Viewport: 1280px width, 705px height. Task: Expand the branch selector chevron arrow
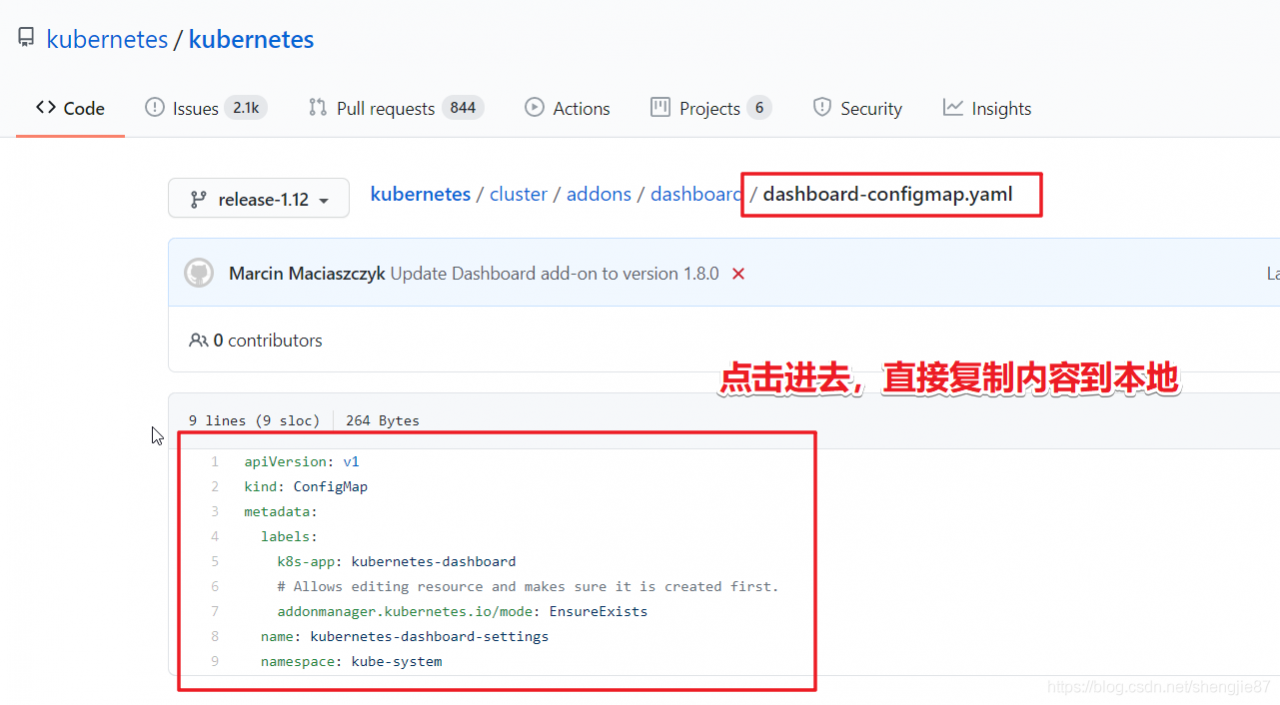[x=324, y=198]
